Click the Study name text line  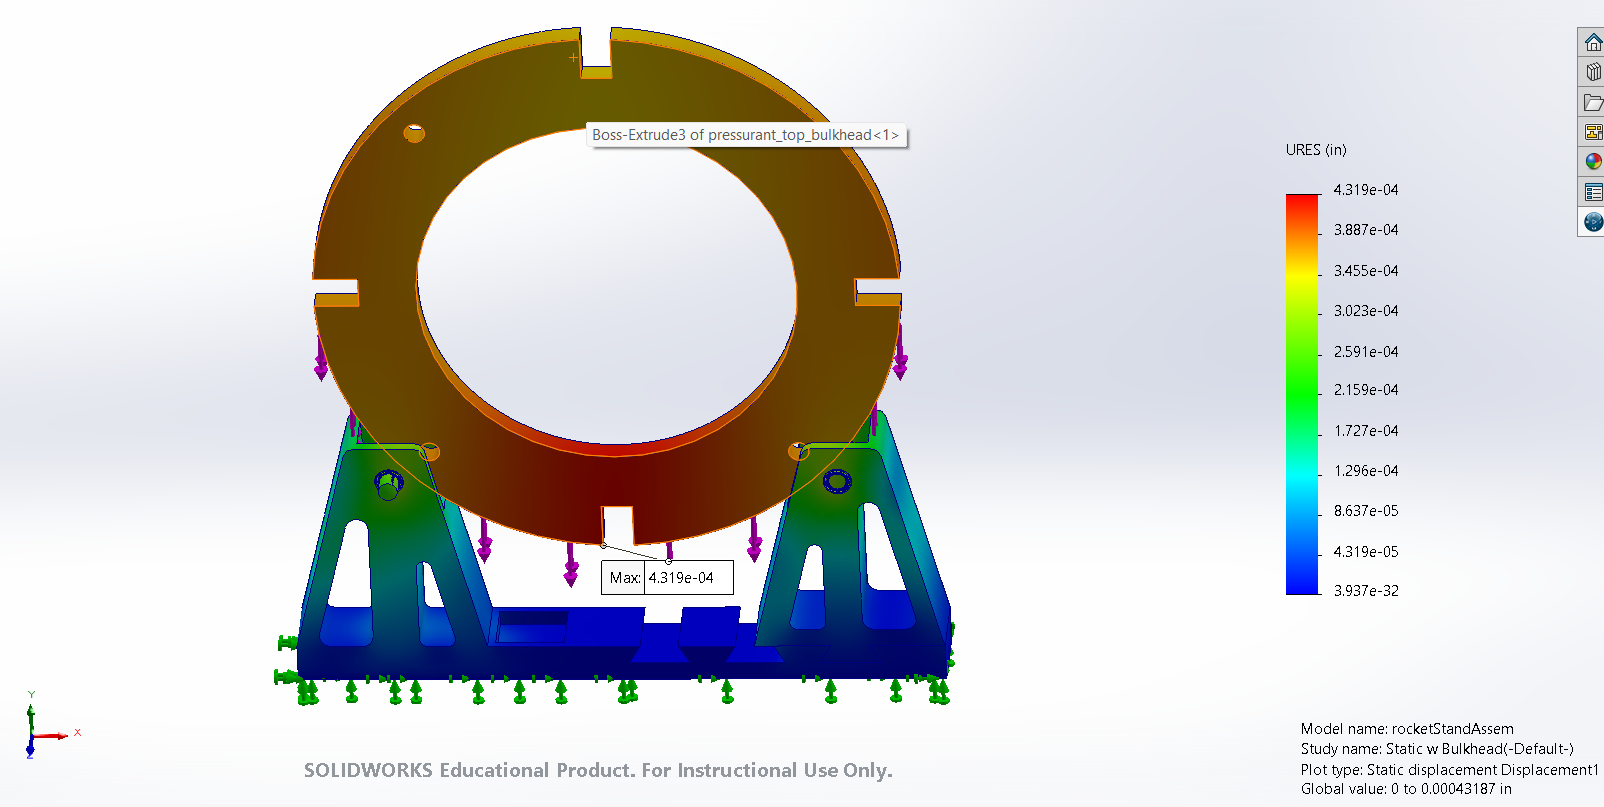click(x=1436, y=749)
